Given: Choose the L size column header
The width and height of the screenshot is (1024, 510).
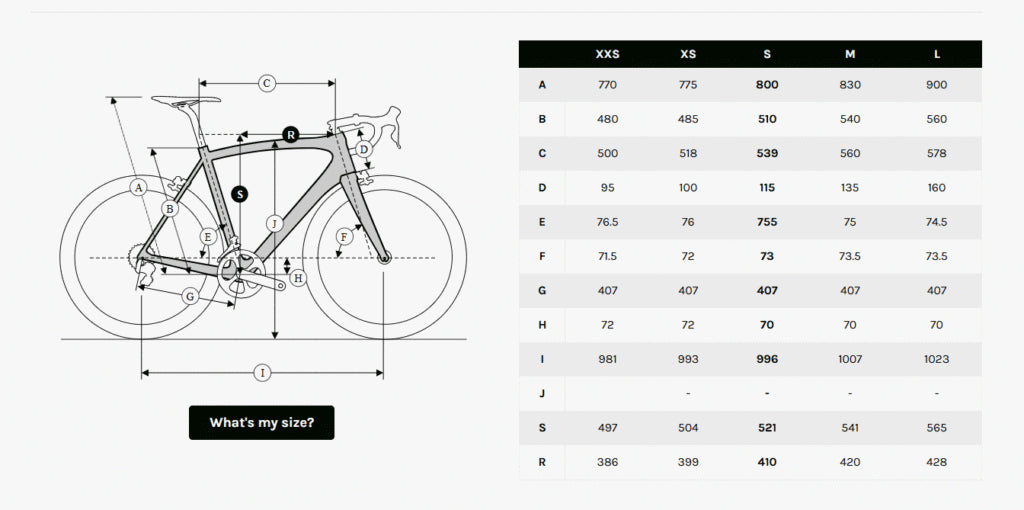Looking at the screenshot, I should click(937, 54).
